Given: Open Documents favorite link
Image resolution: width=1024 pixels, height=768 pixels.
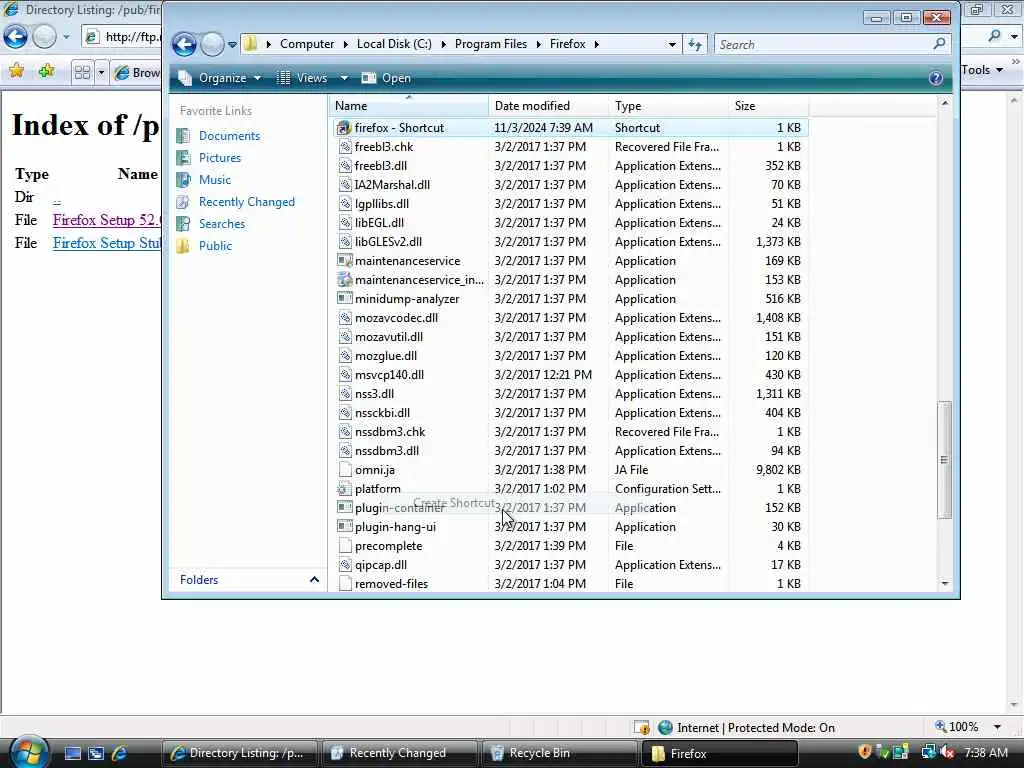Looking at the screenshot, I should coord(229,136).
